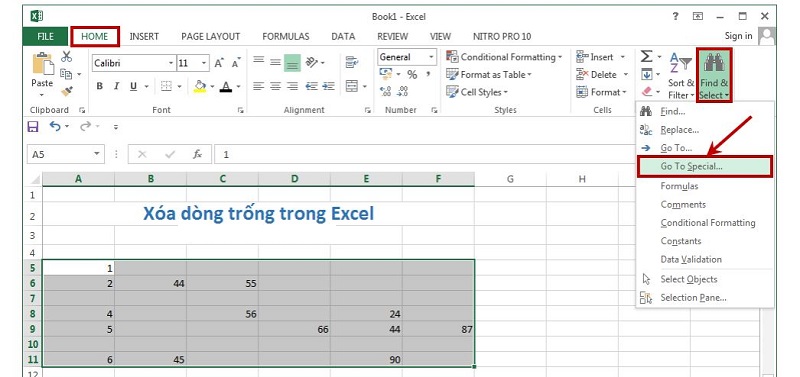Open Sort & Filter menu
This screenshot has width=800, height=377.
click(x=681, y=76)
